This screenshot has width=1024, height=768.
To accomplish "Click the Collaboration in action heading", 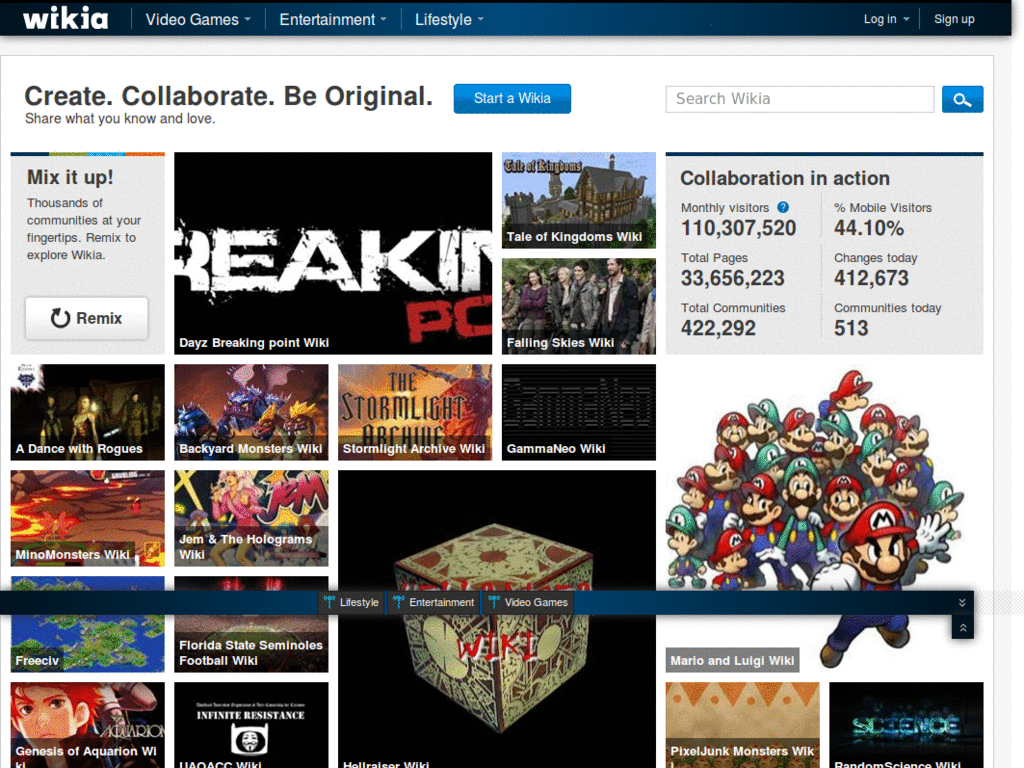I will 785,178.
